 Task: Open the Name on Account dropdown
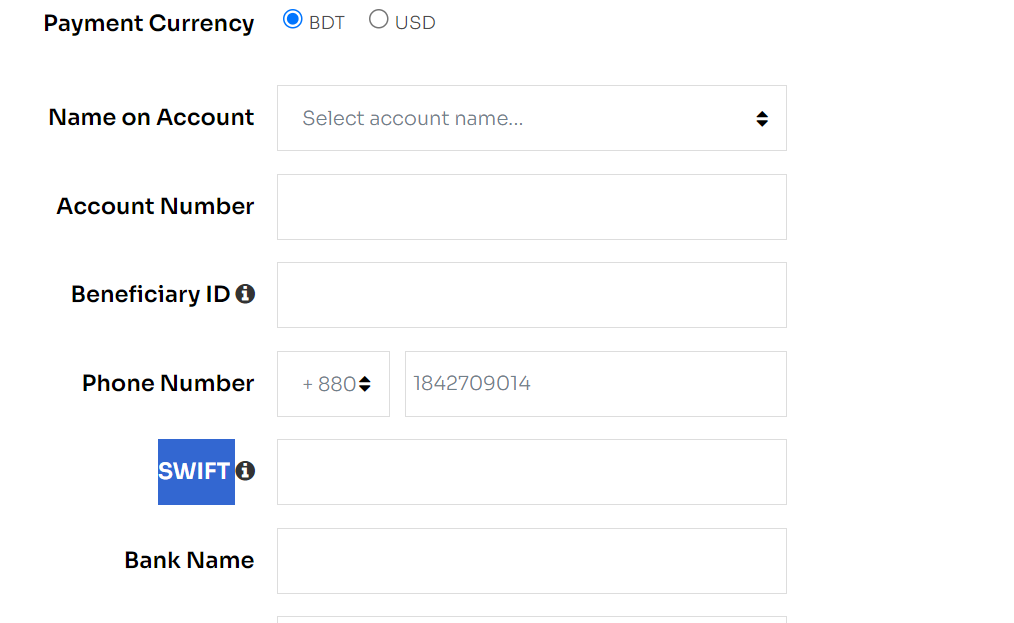click(x=532, y=118)
